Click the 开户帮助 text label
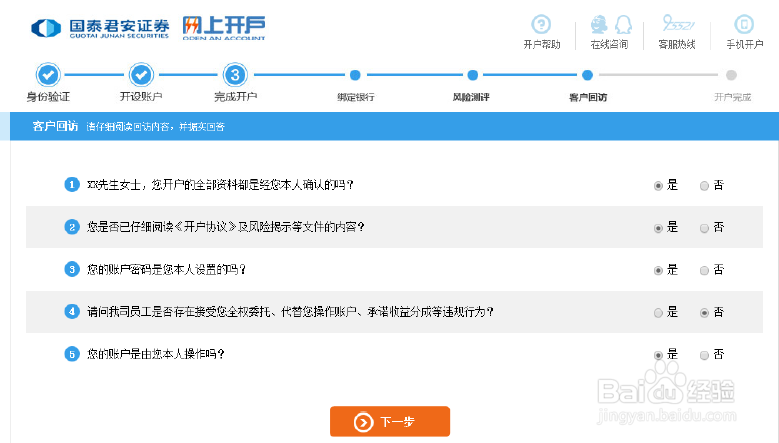This screenshot has width=779, height=443. point(542,45)
